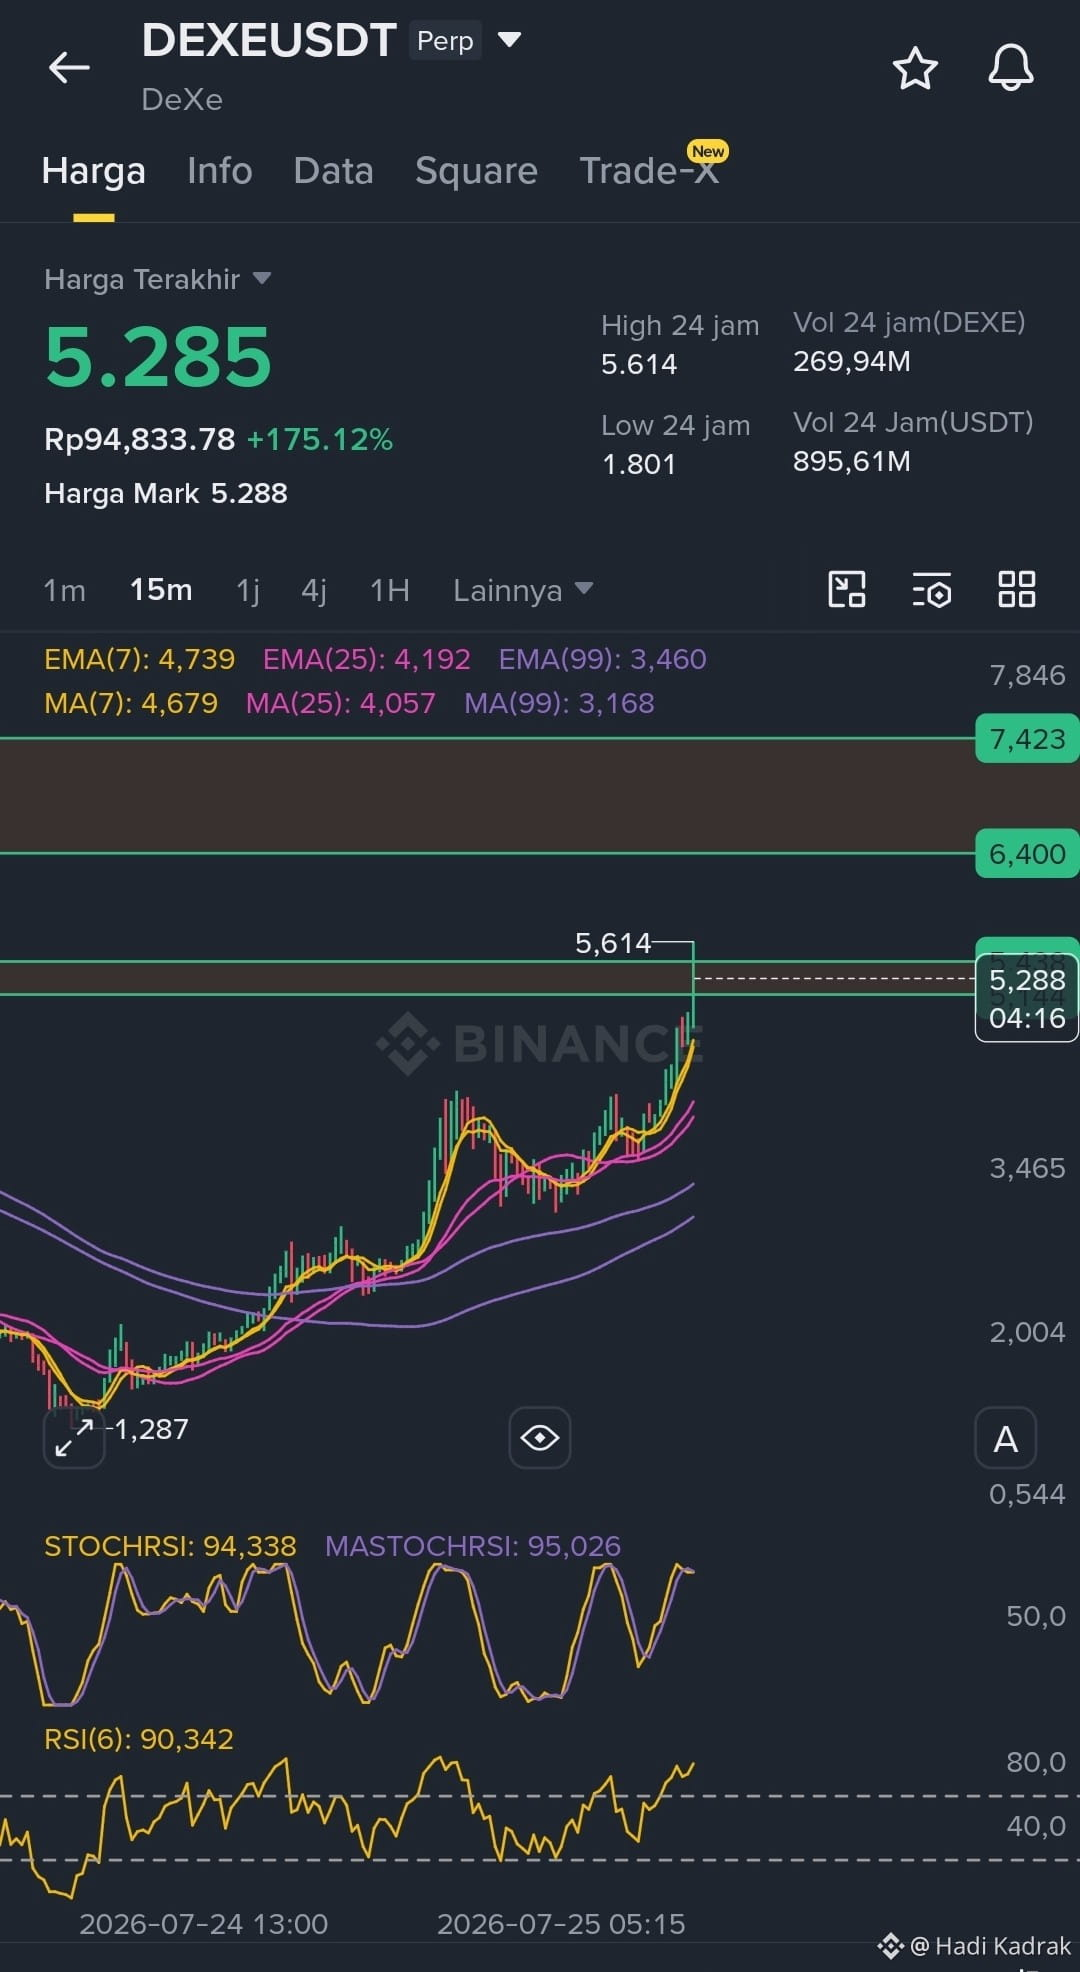Click the Low 24 jam value 1.801
The width and height of the screenshot is (1080, 1972).
click(639, 464)
